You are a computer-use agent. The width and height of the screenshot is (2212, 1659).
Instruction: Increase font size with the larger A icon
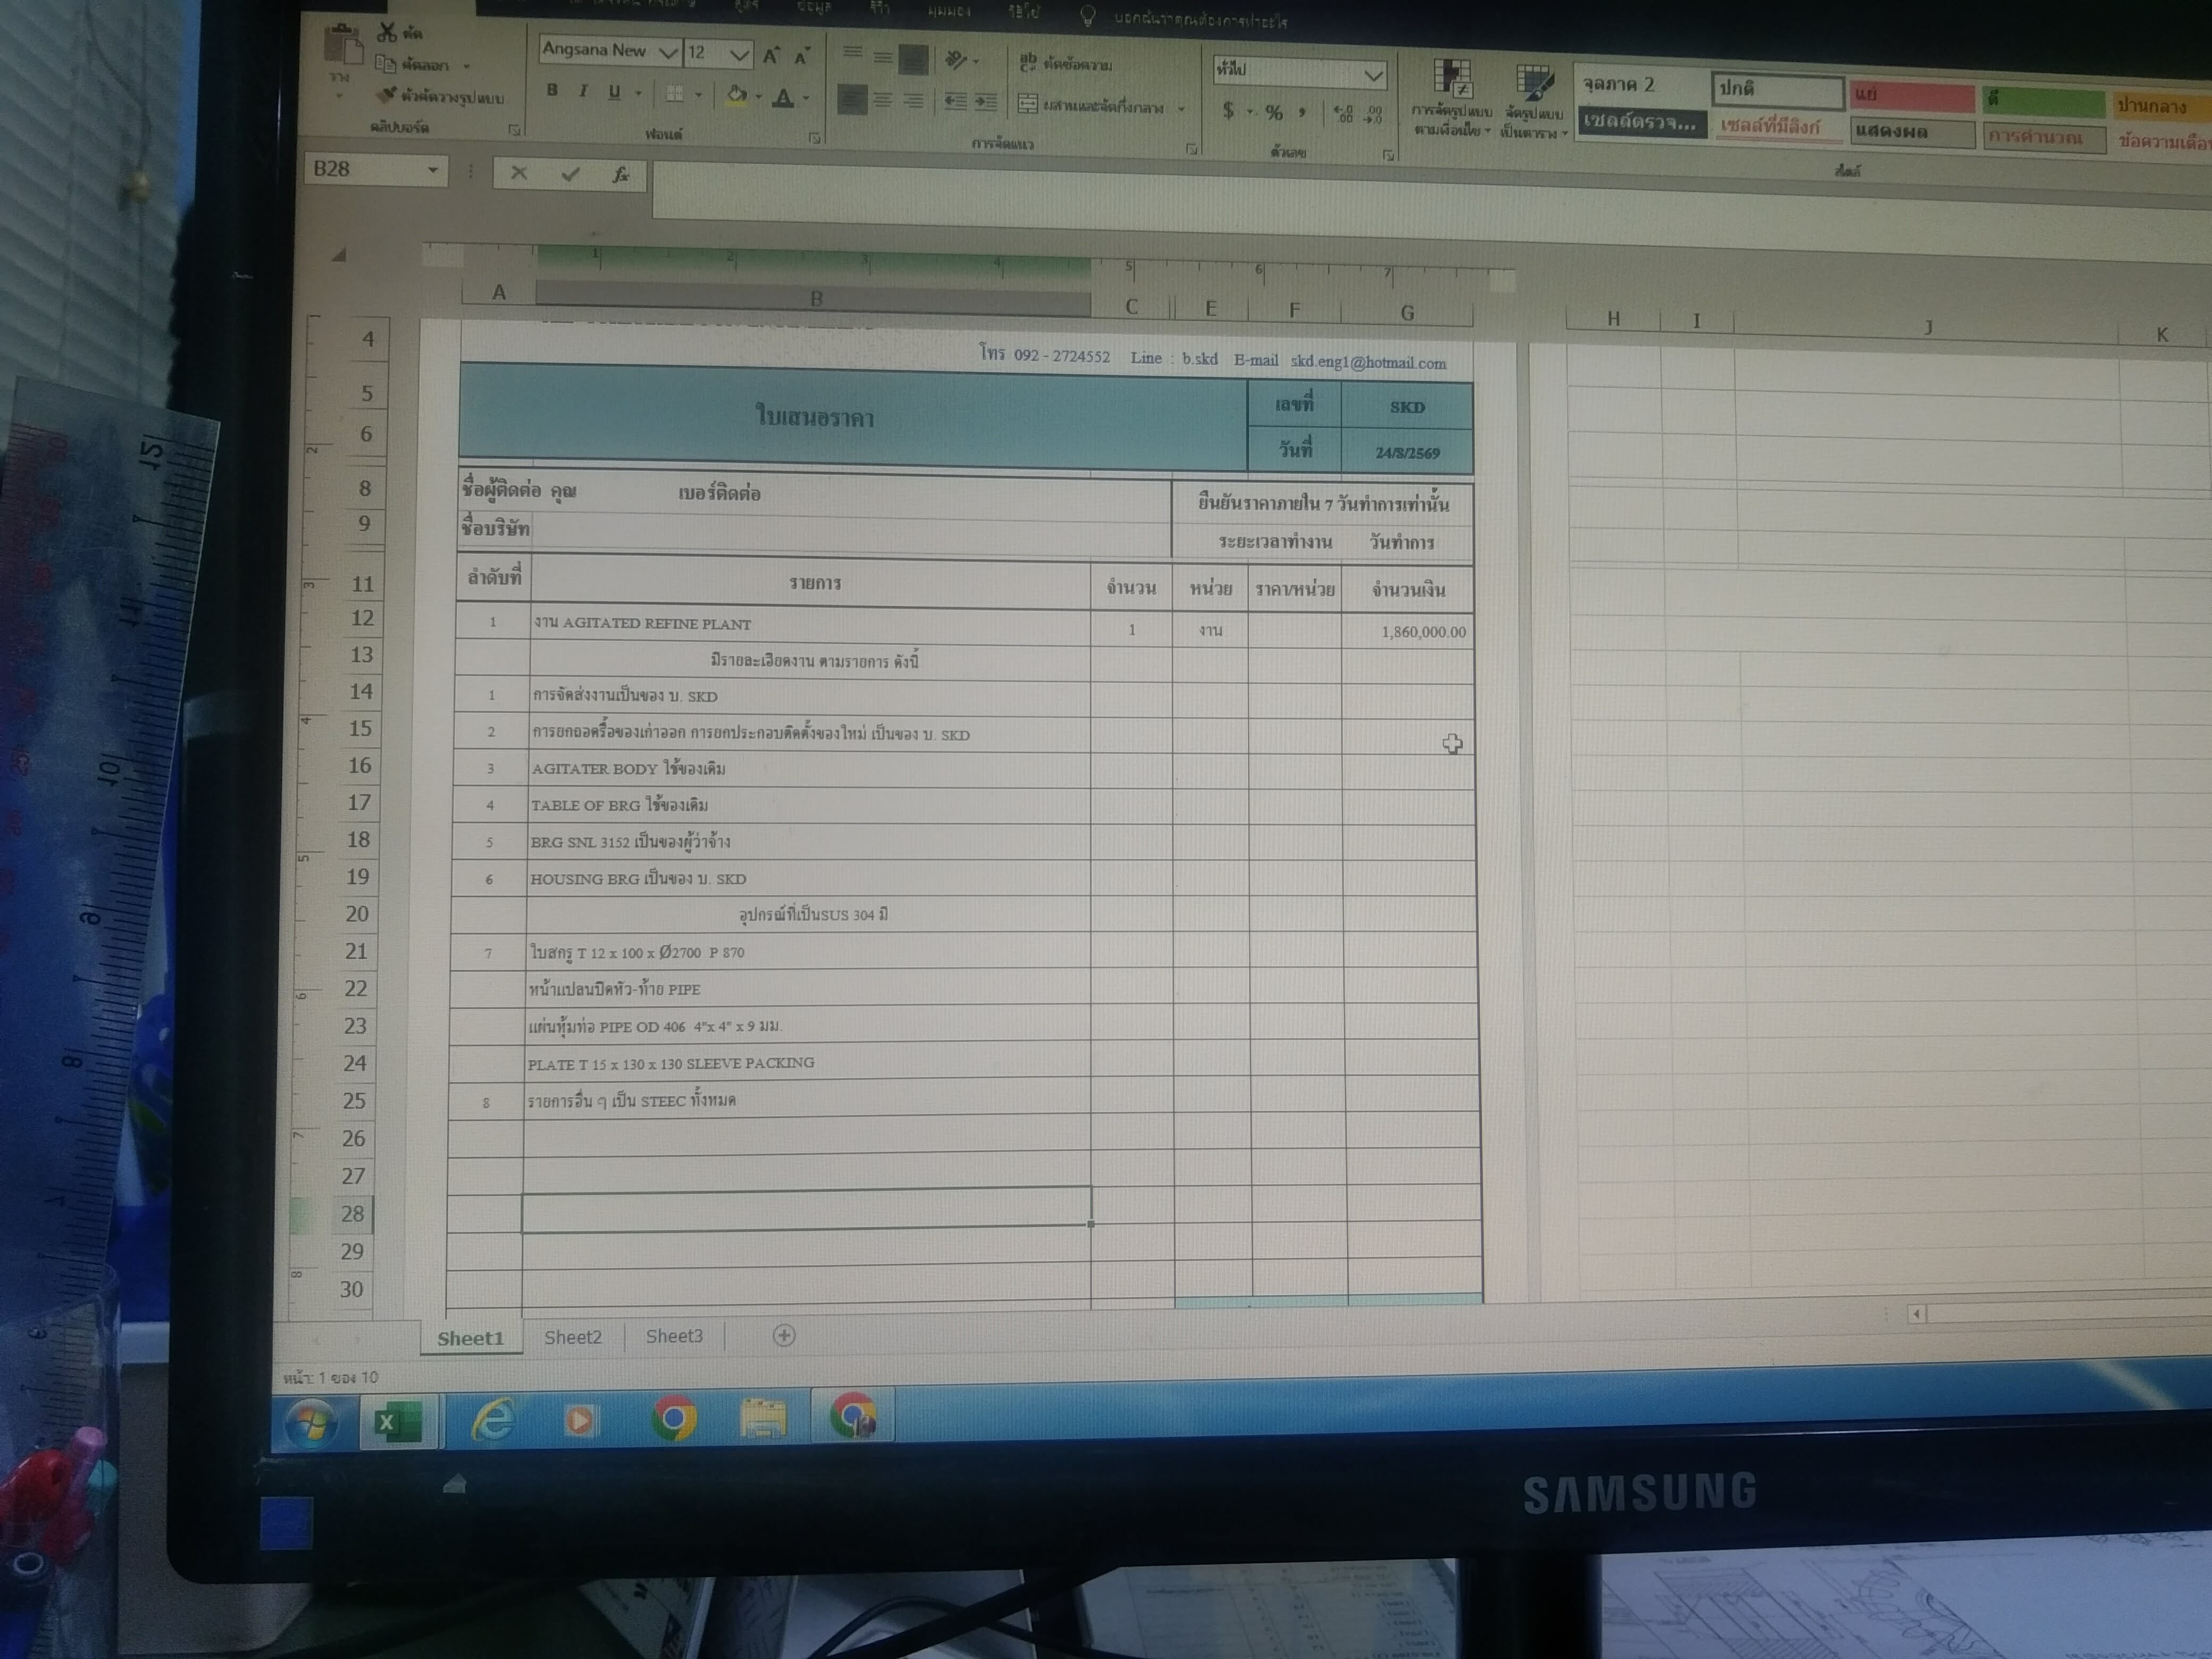point(771,56)
